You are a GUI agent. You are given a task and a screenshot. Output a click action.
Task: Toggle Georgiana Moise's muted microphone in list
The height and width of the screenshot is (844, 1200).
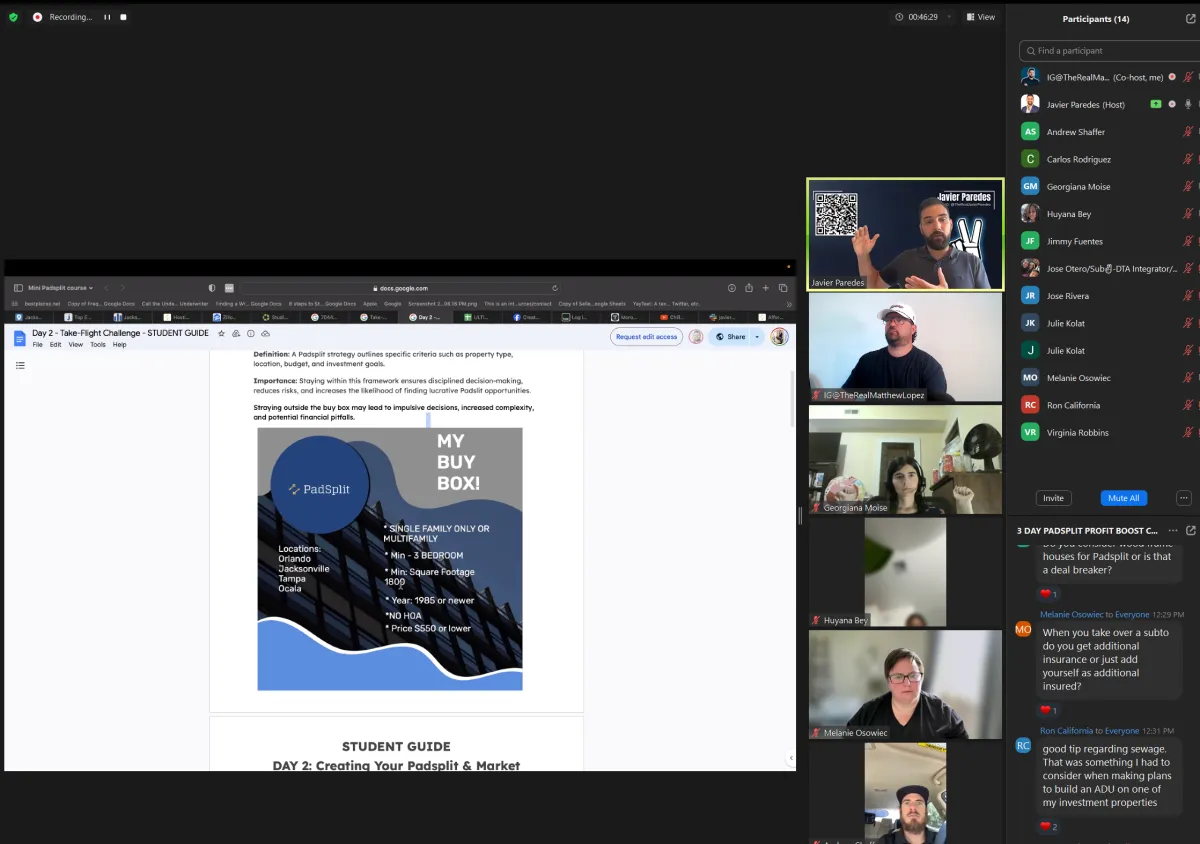pos(1188,186)
